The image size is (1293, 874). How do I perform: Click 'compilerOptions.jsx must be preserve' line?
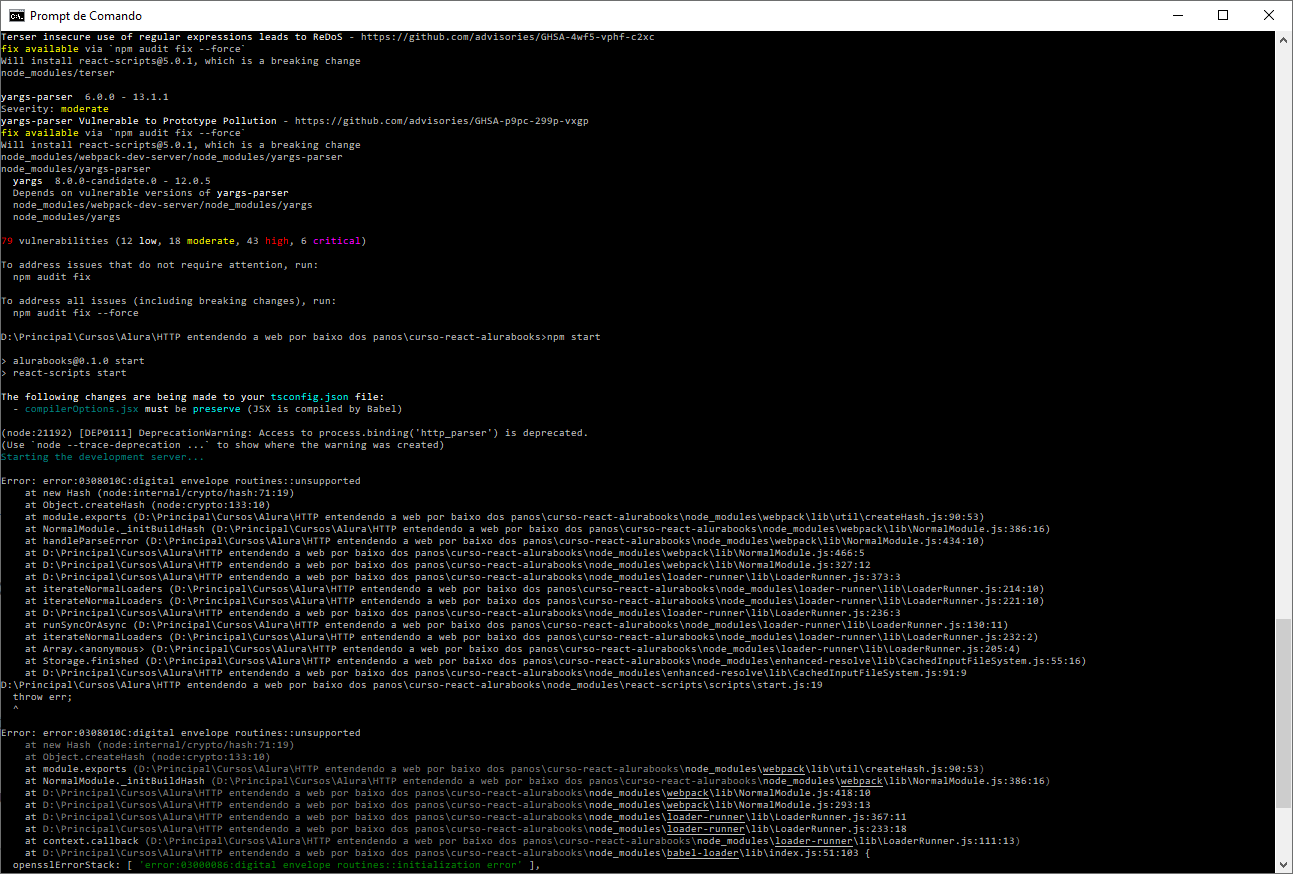click(x=208, y=409)
